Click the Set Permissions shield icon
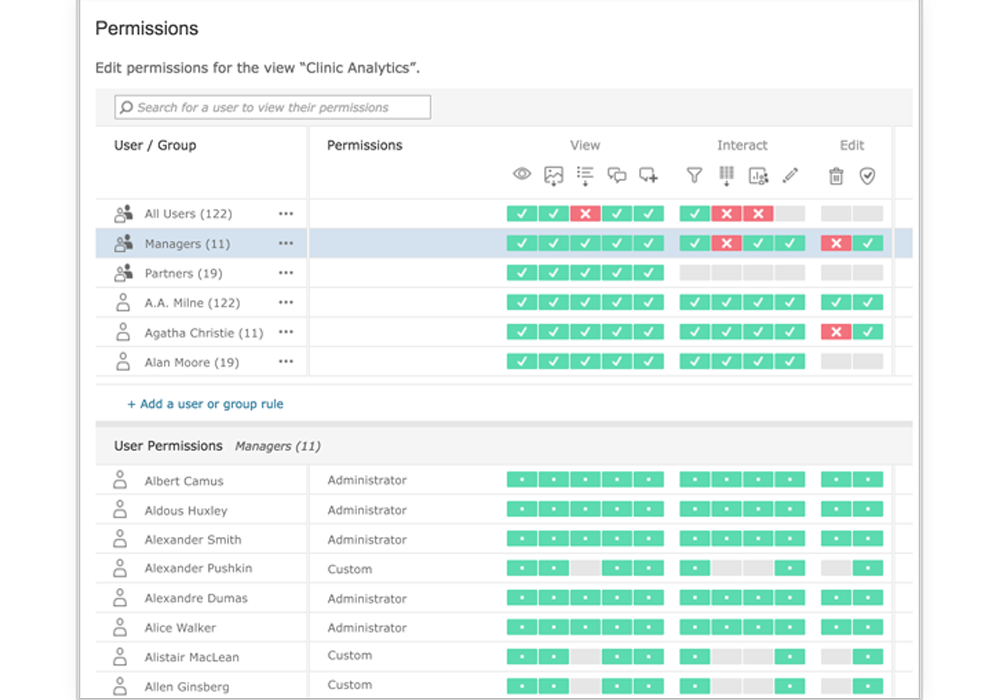This screenshot has width=999, height=700. tap(867, 176)
